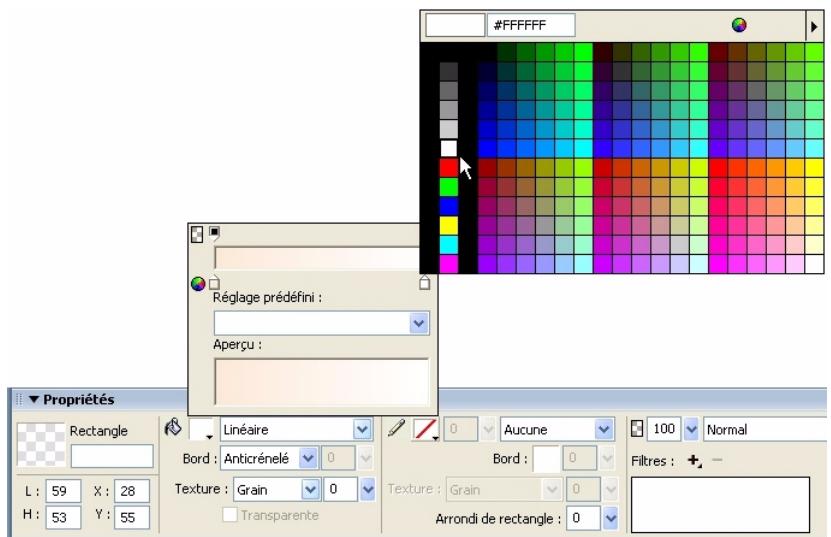Screen dimensions: 831x537
Task: Click the opacity checkerboard icon beside 100
Action: 636,428
